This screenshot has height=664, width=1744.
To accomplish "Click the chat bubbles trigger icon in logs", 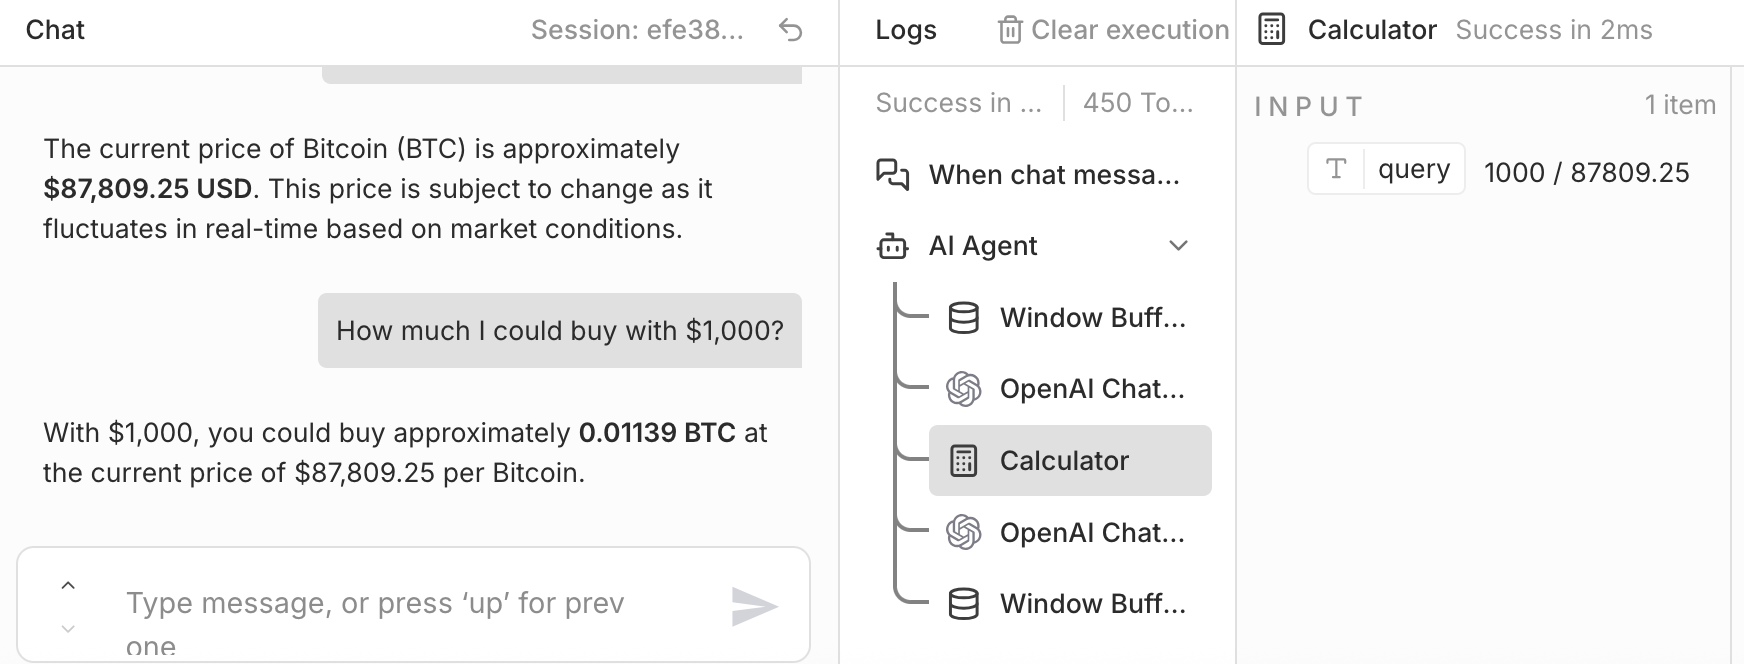I will [892, 175].
